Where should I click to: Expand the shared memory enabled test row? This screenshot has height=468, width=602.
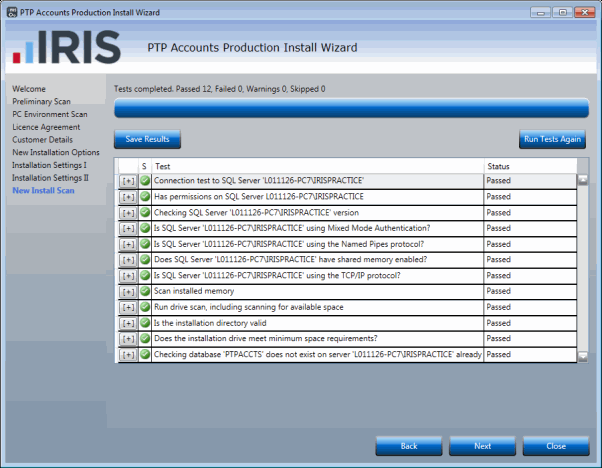pos(128,260)
